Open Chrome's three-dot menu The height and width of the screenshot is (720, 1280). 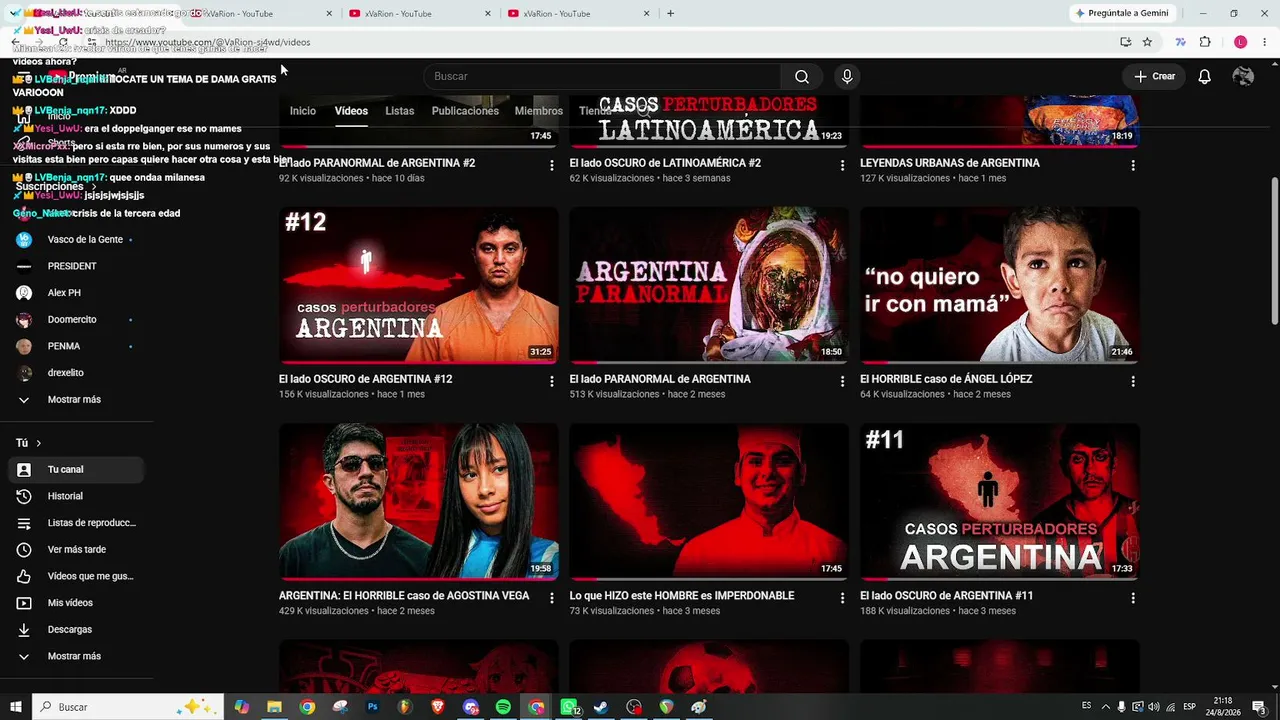click(1265, 42)
